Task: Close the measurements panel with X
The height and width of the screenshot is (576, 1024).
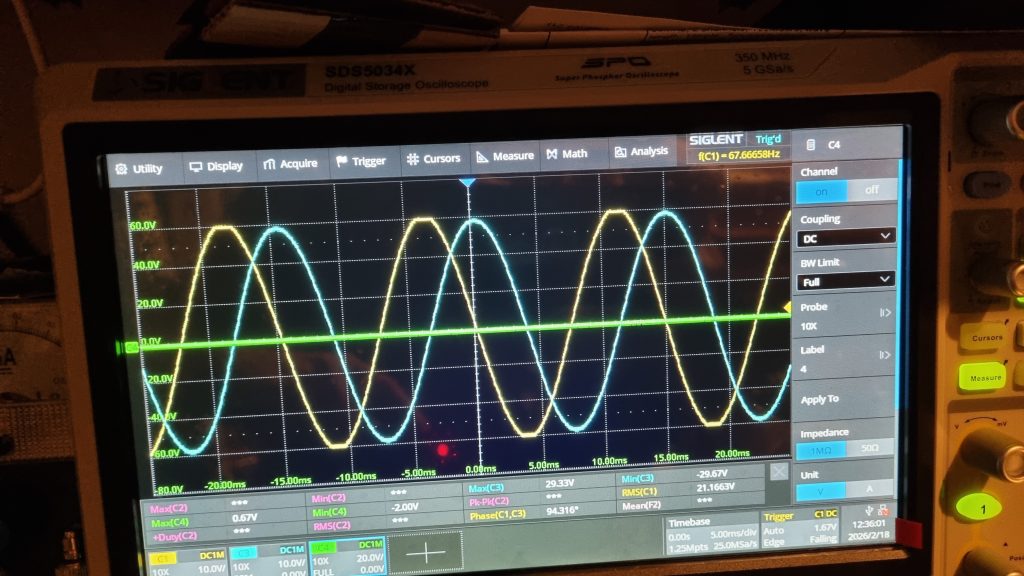Action: 780,471
